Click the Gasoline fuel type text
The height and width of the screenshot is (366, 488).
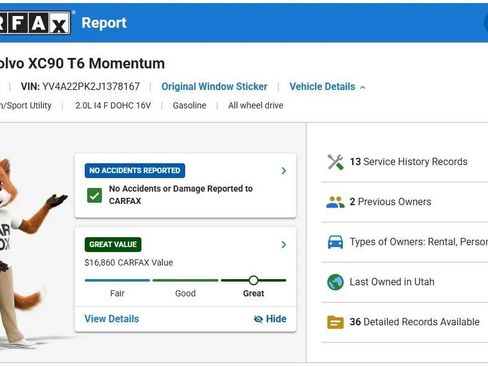[x=189, y=106]
